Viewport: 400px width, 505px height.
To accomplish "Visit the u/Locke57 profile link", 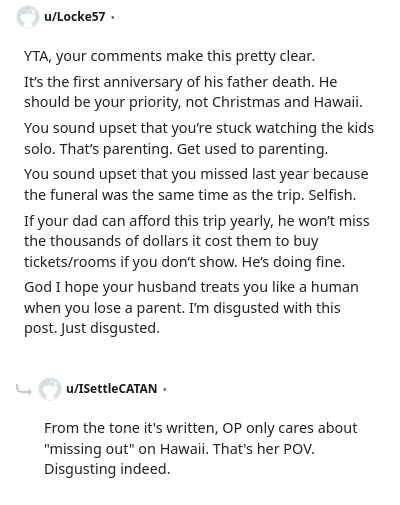I will pos(75,17).
